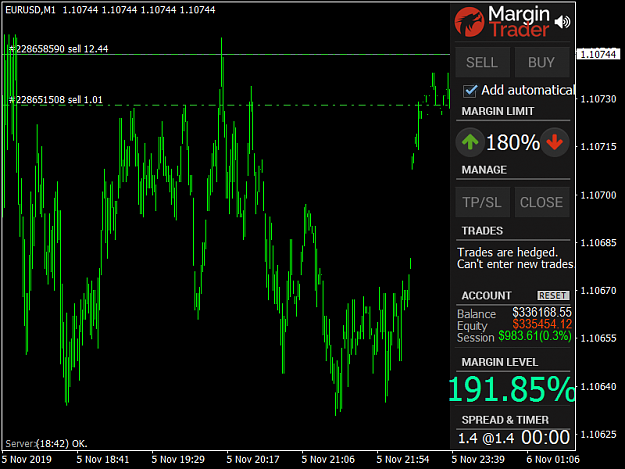Click the ACCOUNT section header
The height and width of the screenshot is (469, 625).
click(x=486, y=295)
